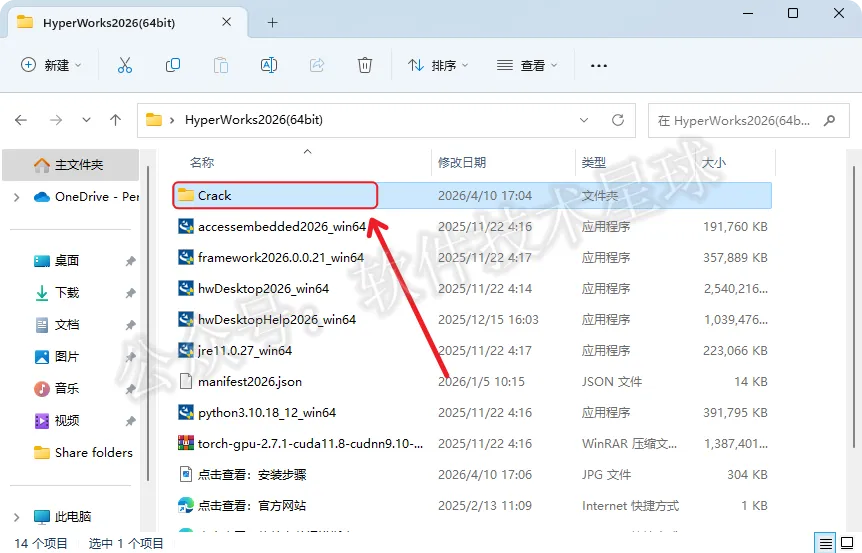Expand recent locations chevron
Screen dimensions: 862x553
click(86, 120)
